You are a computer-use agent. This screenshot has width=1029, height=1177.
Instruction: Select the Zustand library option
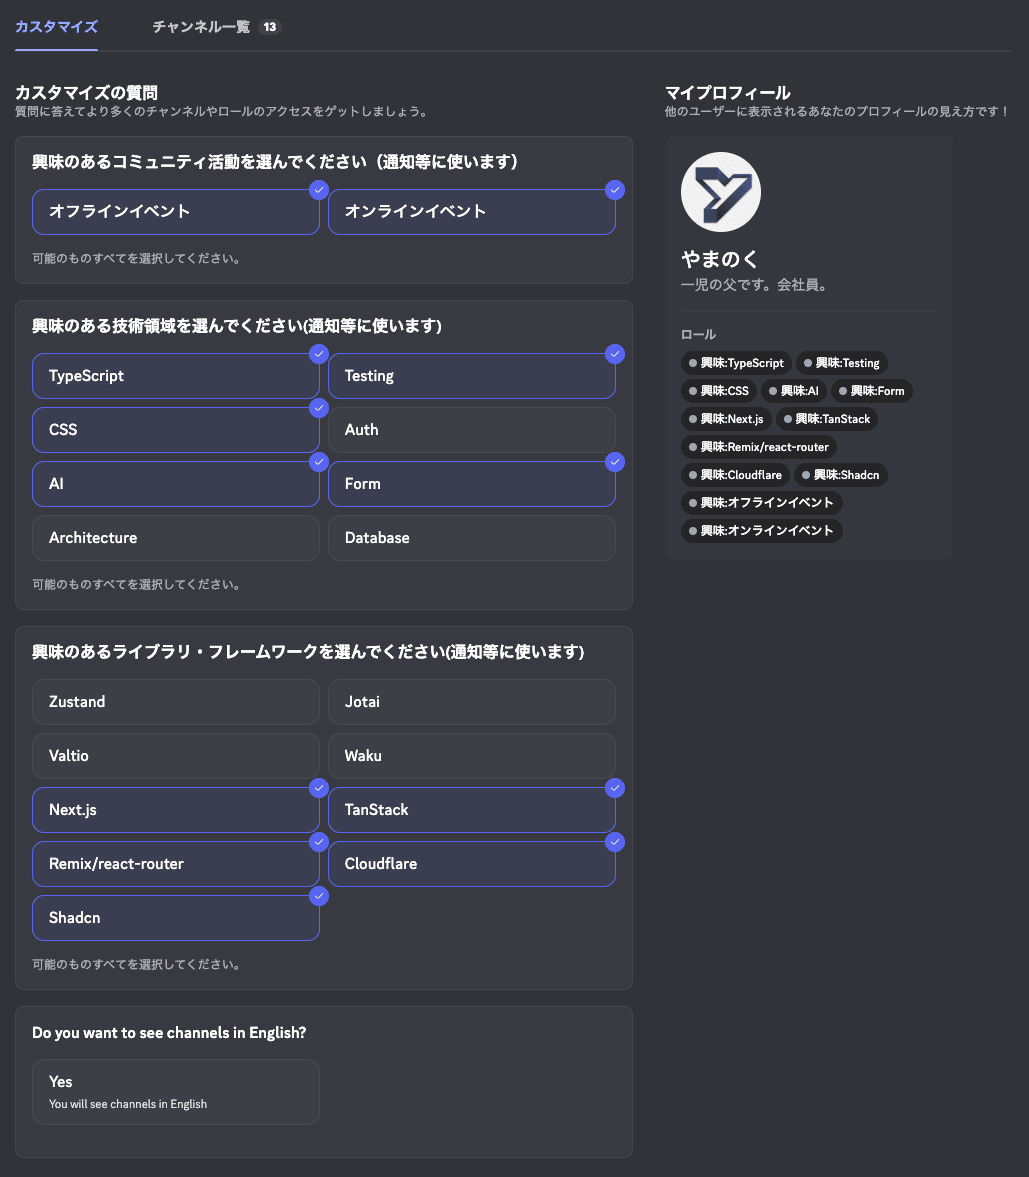(175, 701)
